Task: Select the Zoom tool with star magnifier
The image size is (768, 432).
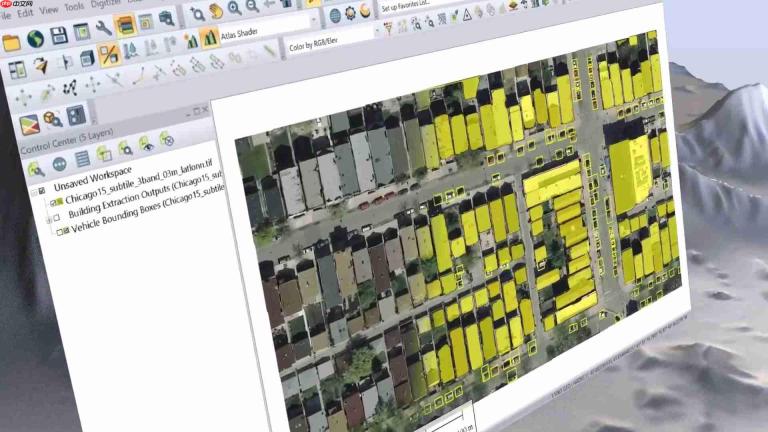Action: 197,14
